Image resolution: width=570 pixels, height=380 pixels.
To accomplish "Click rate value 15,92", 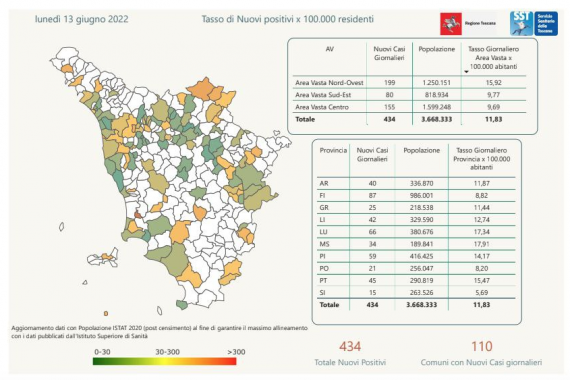I will pos(494,83).
